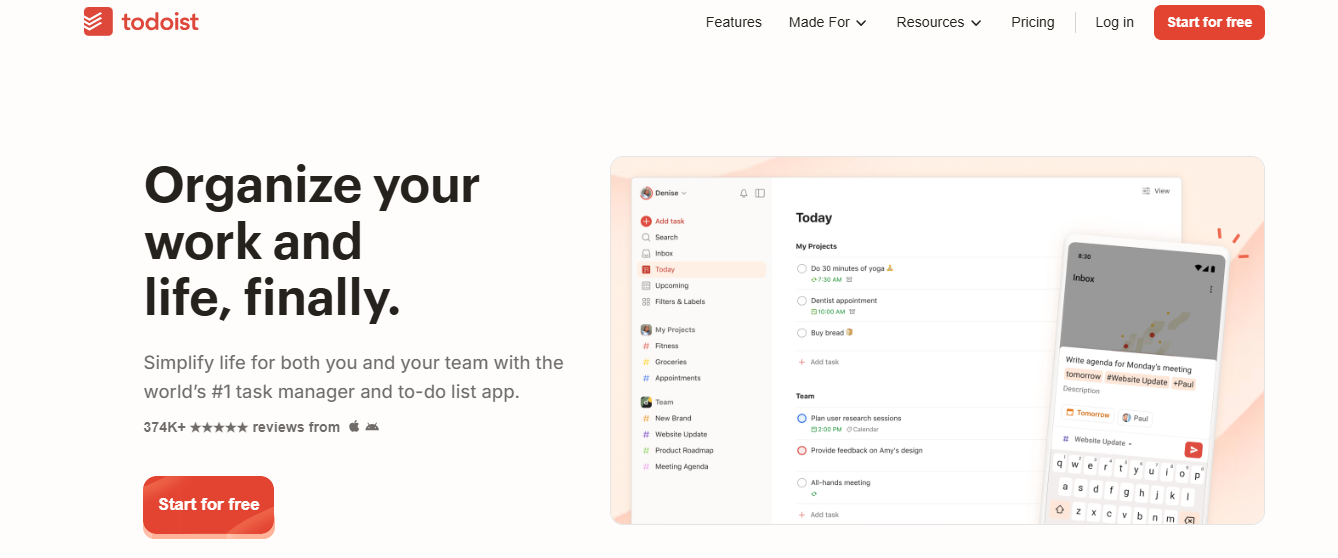Open the Denise account dropdown

click(x=664, y=193)
